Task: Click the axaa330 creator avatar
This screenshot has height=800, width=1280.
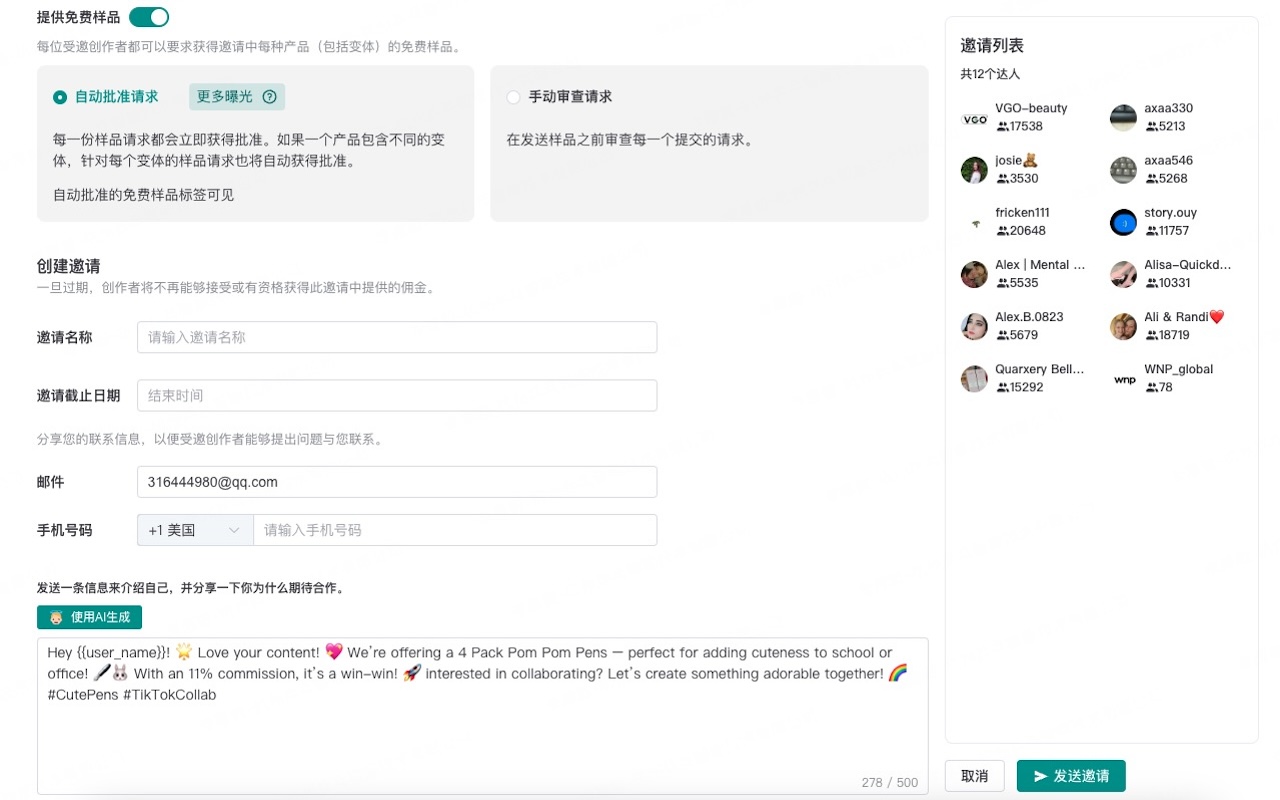Action: pyautogui.click(x=1122, y=117)
